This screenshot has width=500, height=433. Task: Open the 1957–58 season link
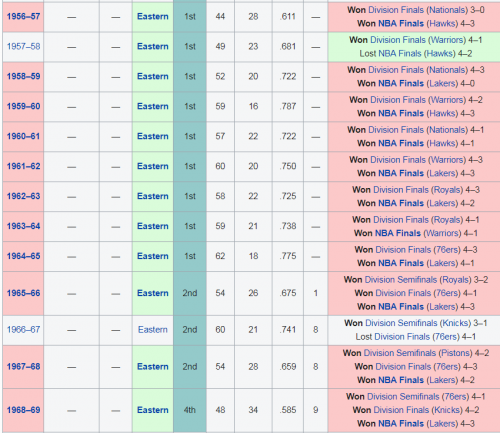click(x=23, y=46)
